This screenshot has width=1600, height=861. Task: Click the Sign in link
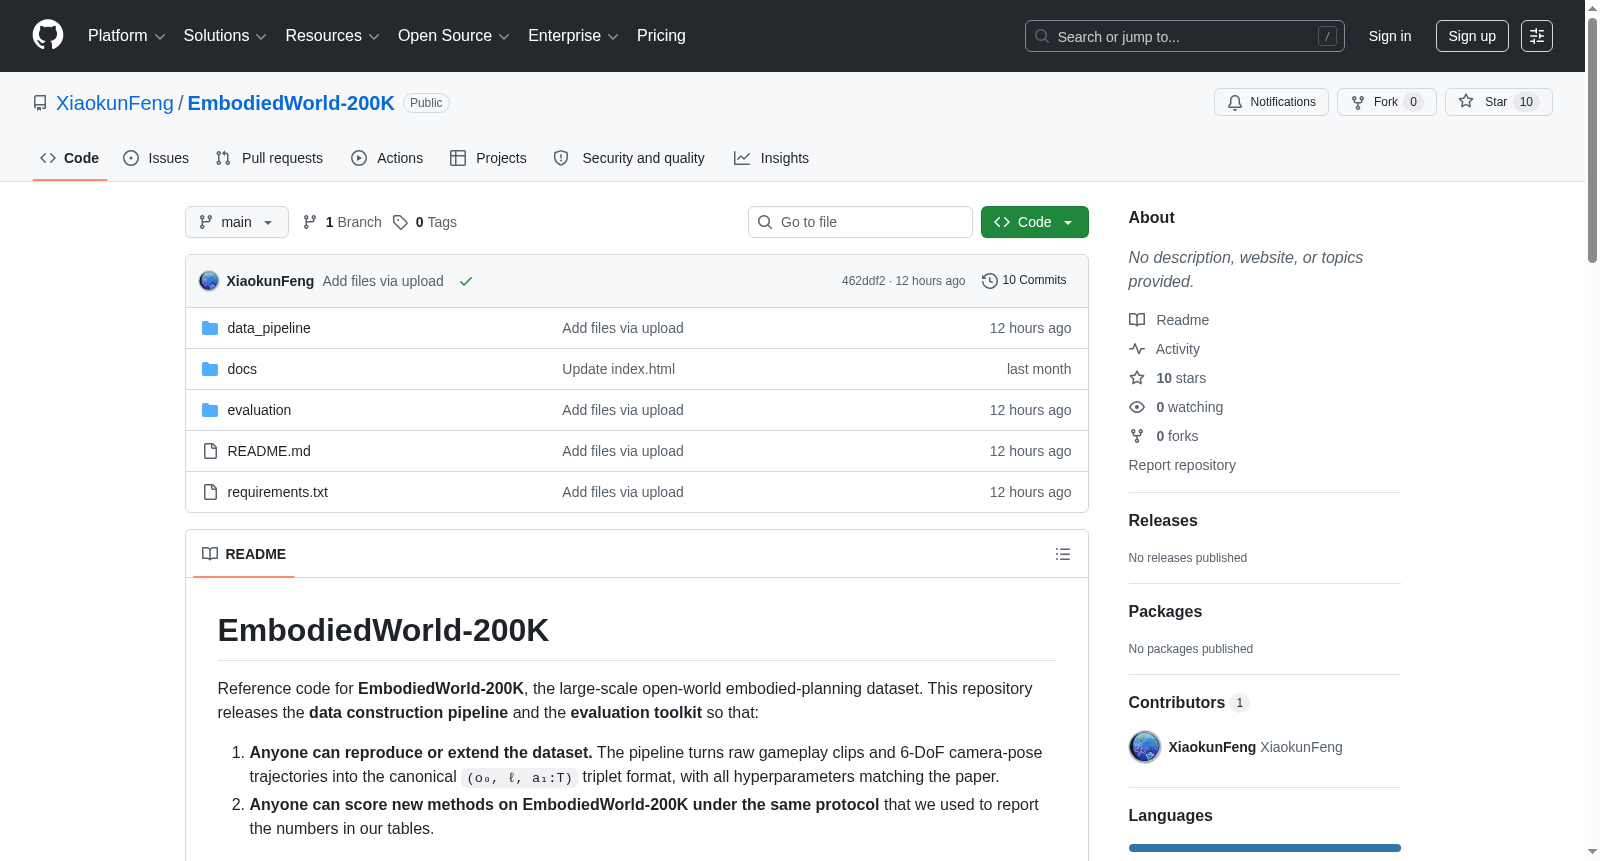click(x=1390, y=36)
